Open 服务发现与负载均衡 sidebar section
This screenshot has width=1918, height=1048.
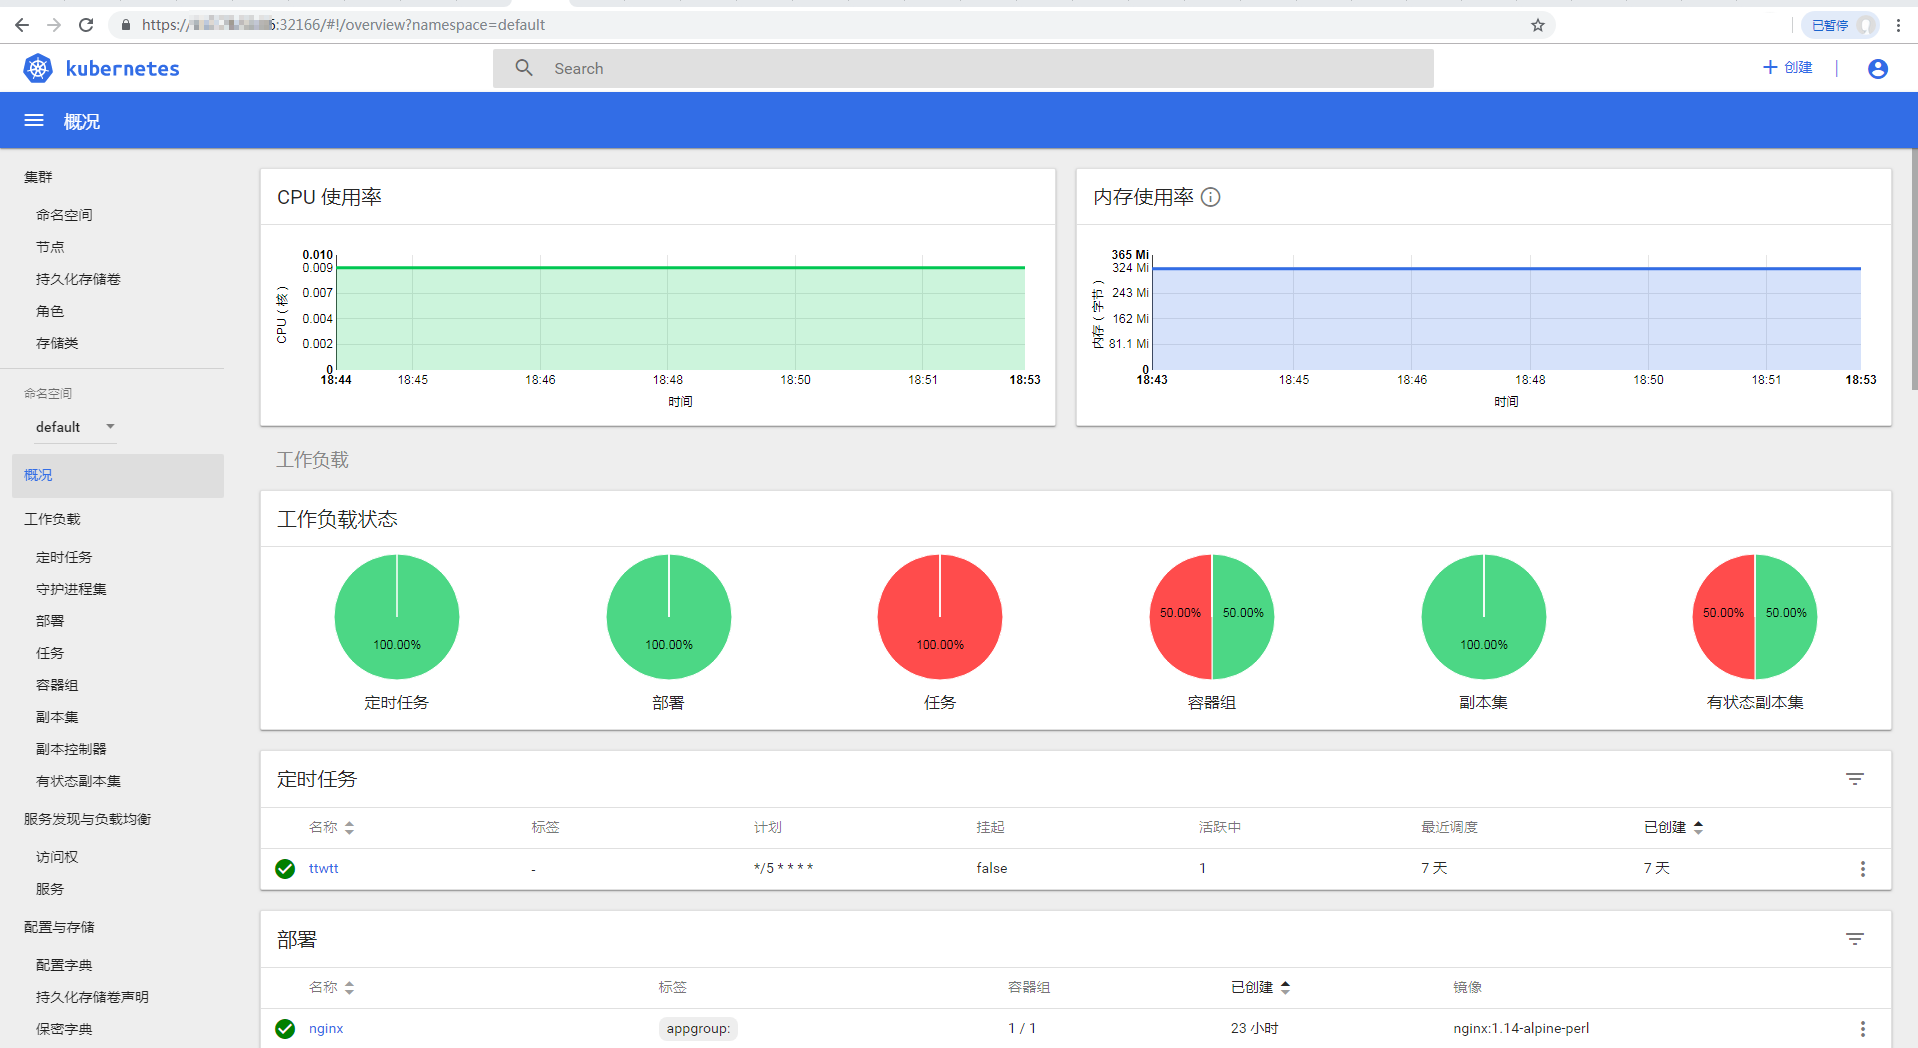(88, 819)
